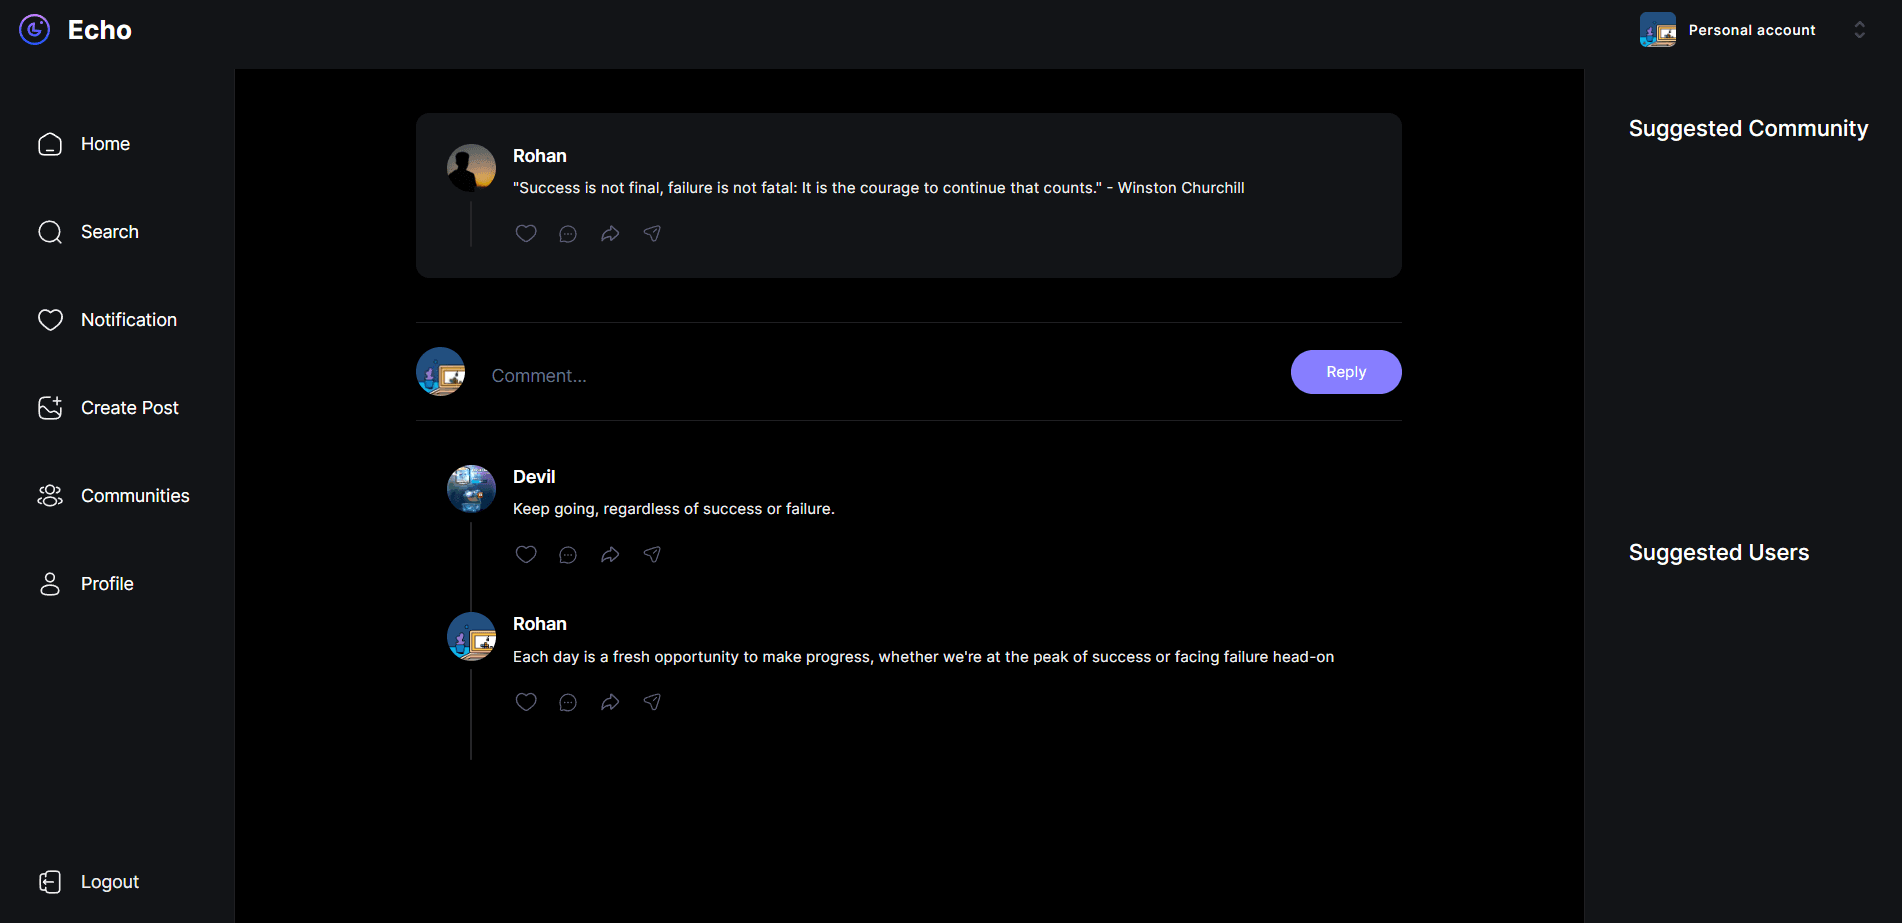Reply to Devil's comment using bubble icon
The height and width of the screenshot is (923, 1902).
[x=568, y=555]
